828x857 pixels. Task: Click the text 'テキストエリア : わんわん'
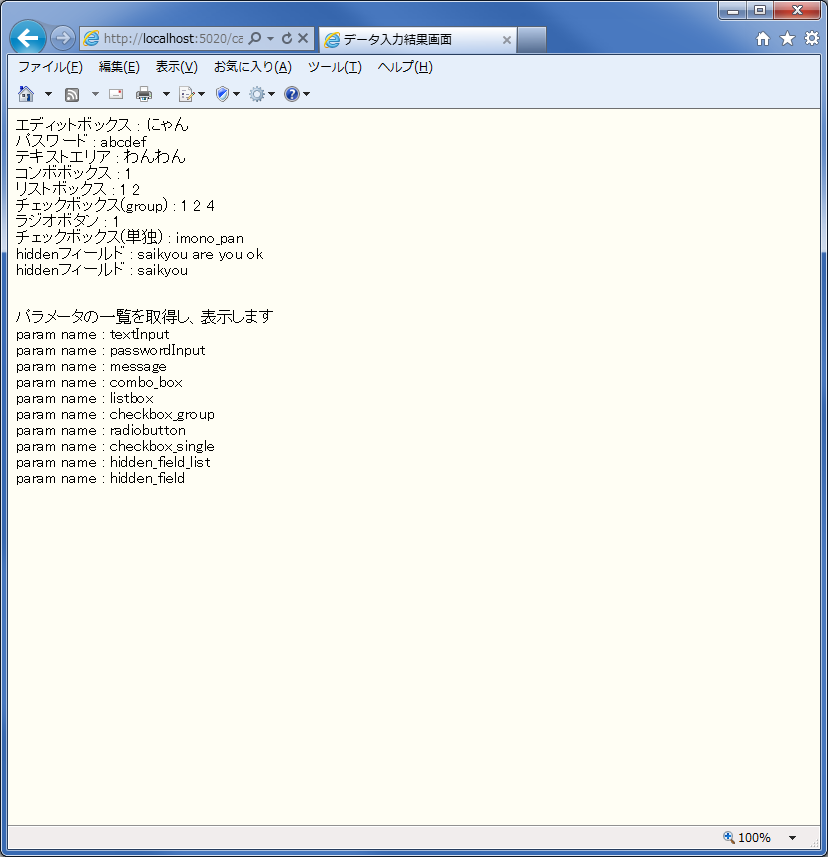(x=101, y=157)
